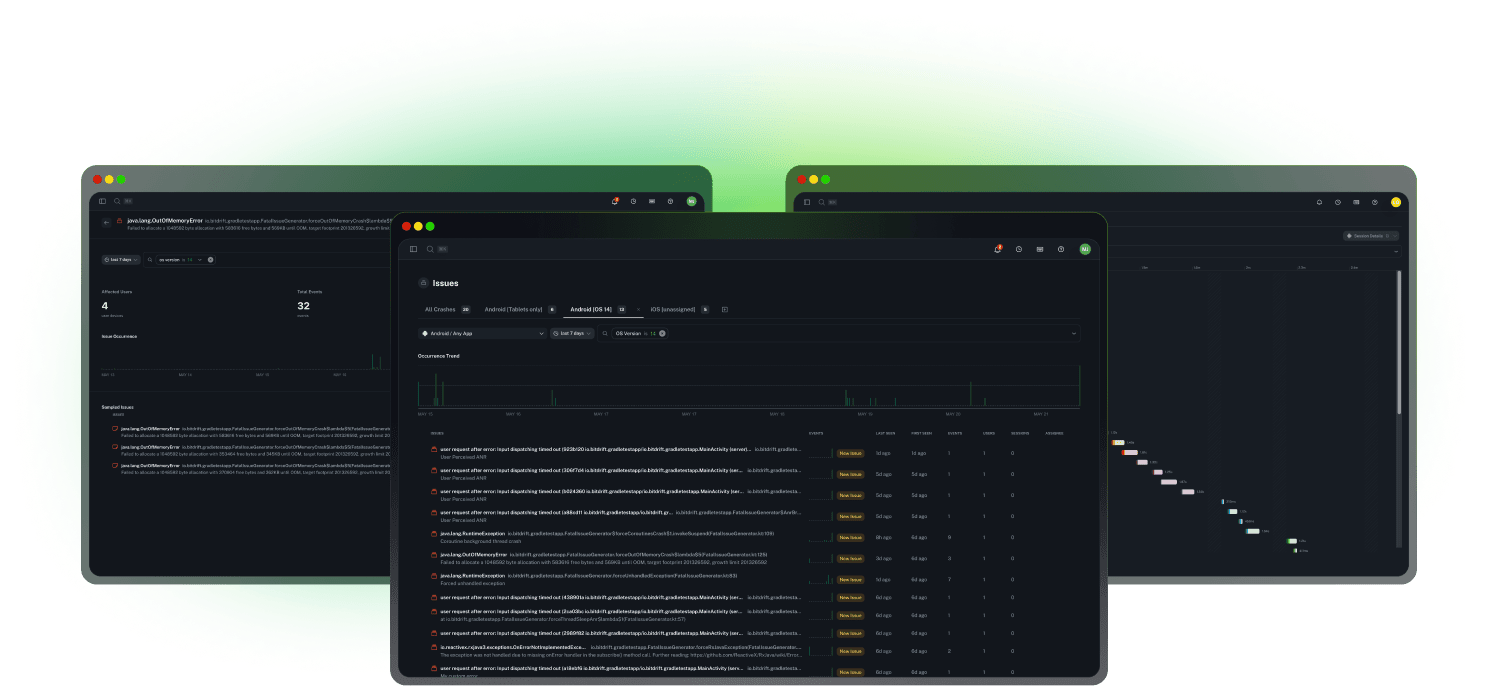The height and width of the screenshot is (686, 1485).
Task: Open the green user avatar in Issues window
Action: pos(1084,249)
